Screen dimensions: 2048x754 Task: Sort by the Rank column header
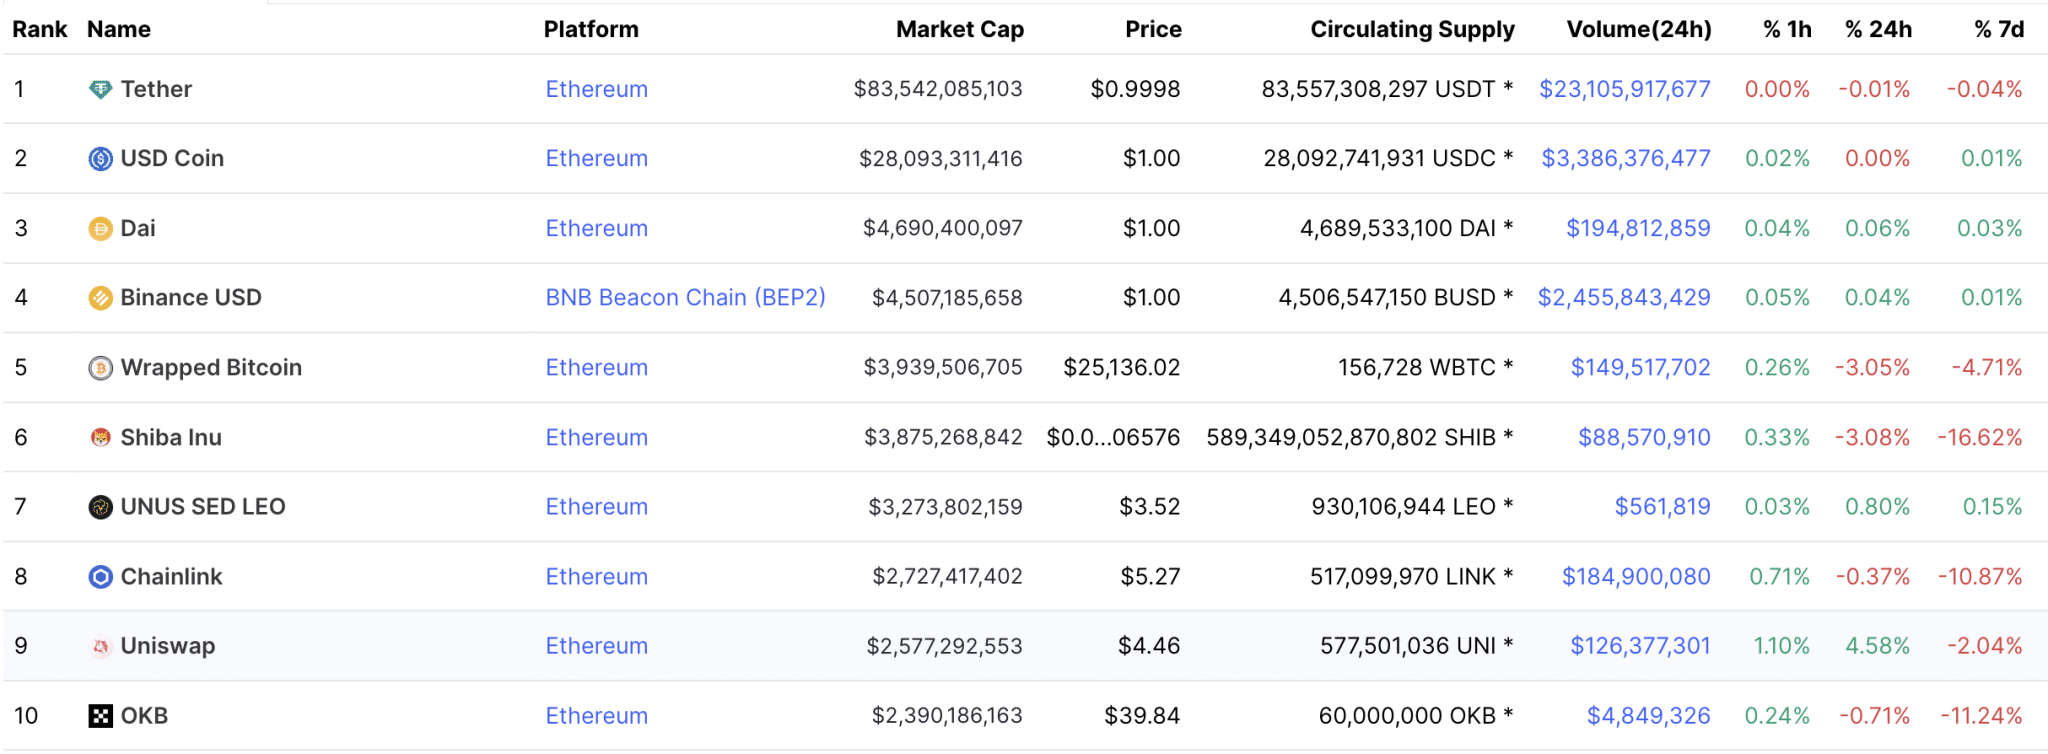coord(39,29)
